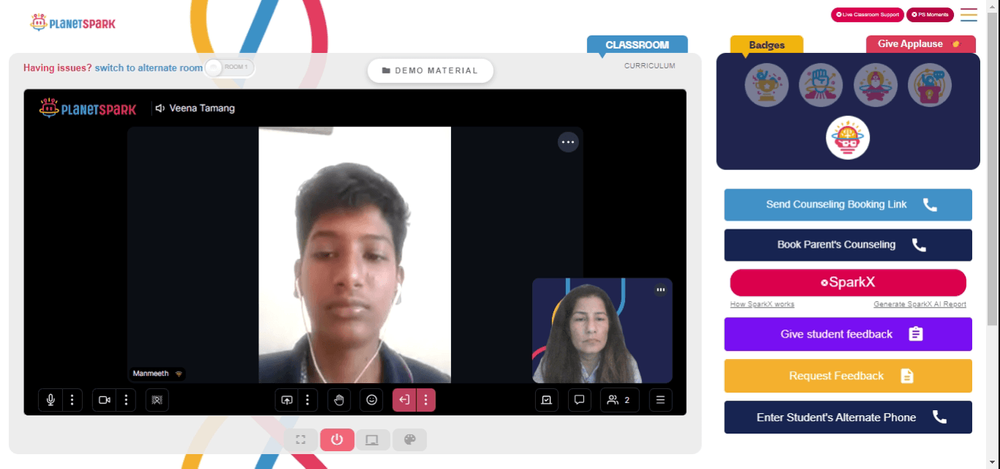Screen dimensions: 1000x469
Task: Open microphone options three-dot menu
Action: point(72,400)
